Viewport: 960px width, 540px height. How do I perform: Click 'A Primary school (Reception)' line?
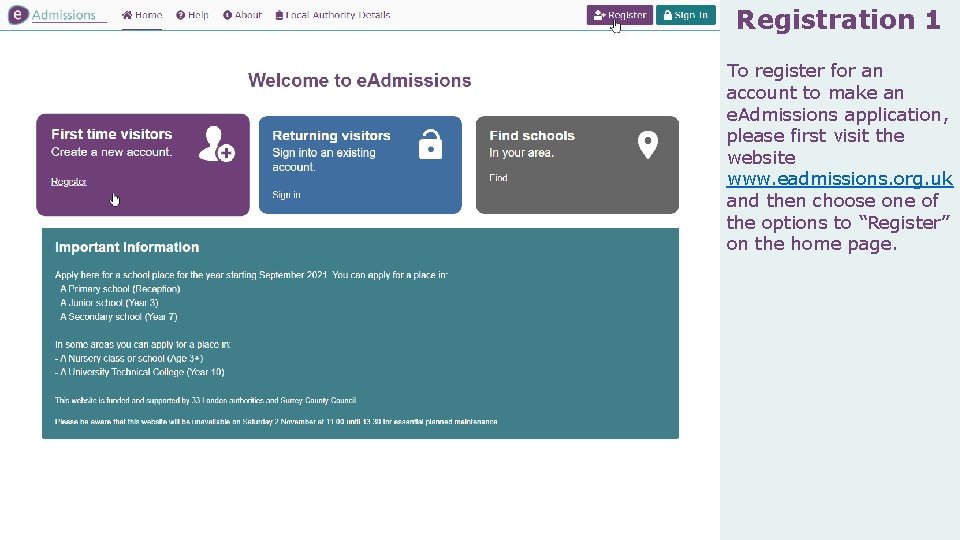(x=120, y=289)
